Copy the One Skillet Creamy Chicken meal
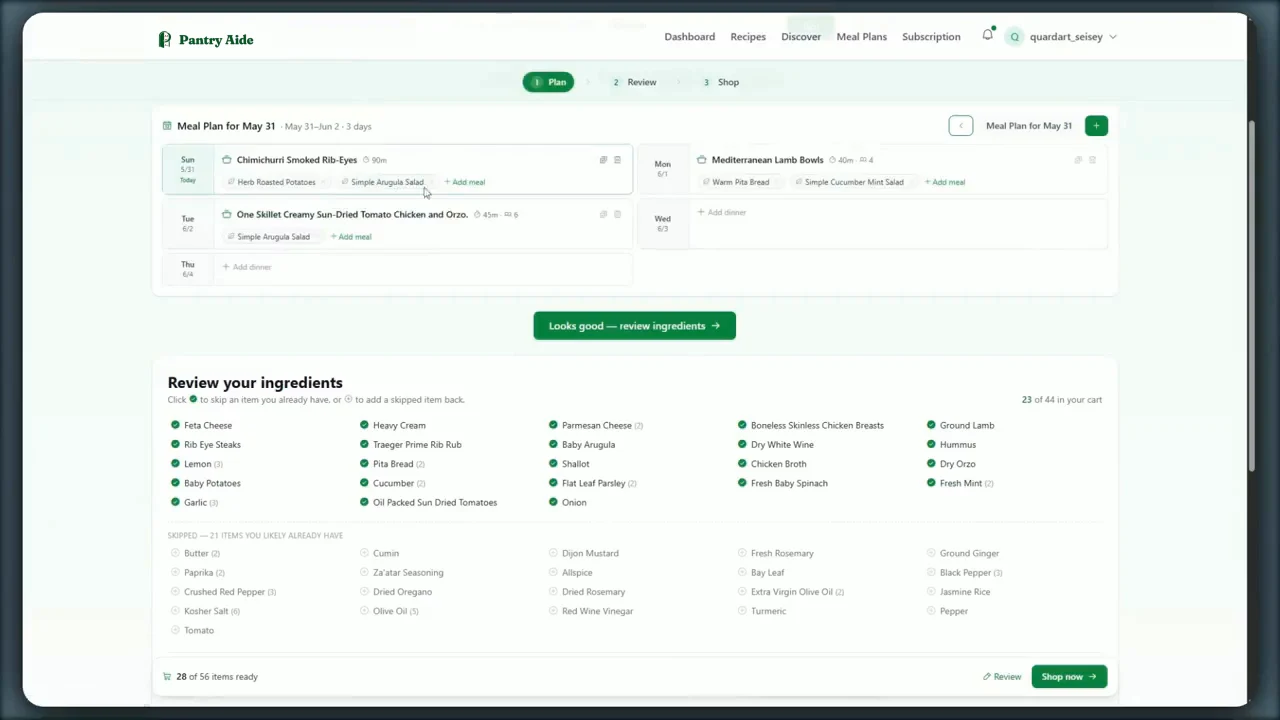The width and height of the screenshot is (1280, 720). pyautogui.click(x=603, y=214)
